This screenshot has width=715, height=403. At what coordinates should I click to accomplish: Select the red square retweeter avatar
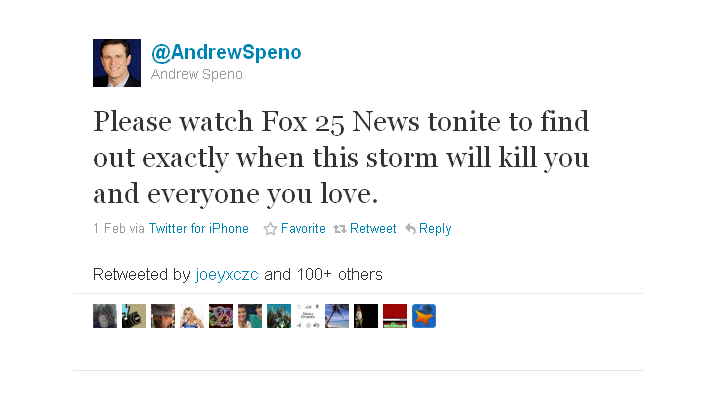[x=395, y=316]
